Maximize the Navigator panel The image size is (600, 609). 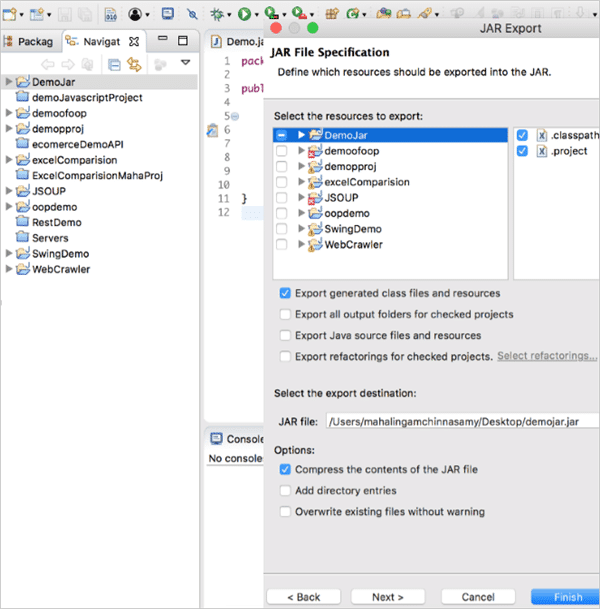(183, 40)
